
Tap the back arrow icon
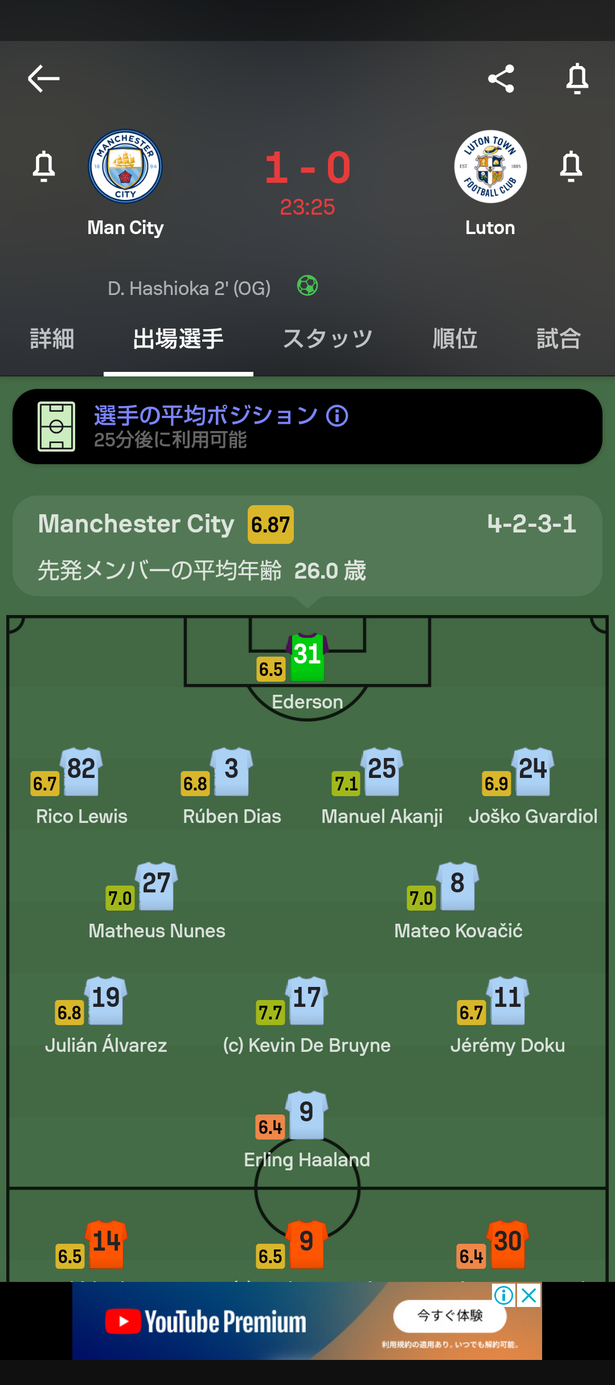[44, 79]
